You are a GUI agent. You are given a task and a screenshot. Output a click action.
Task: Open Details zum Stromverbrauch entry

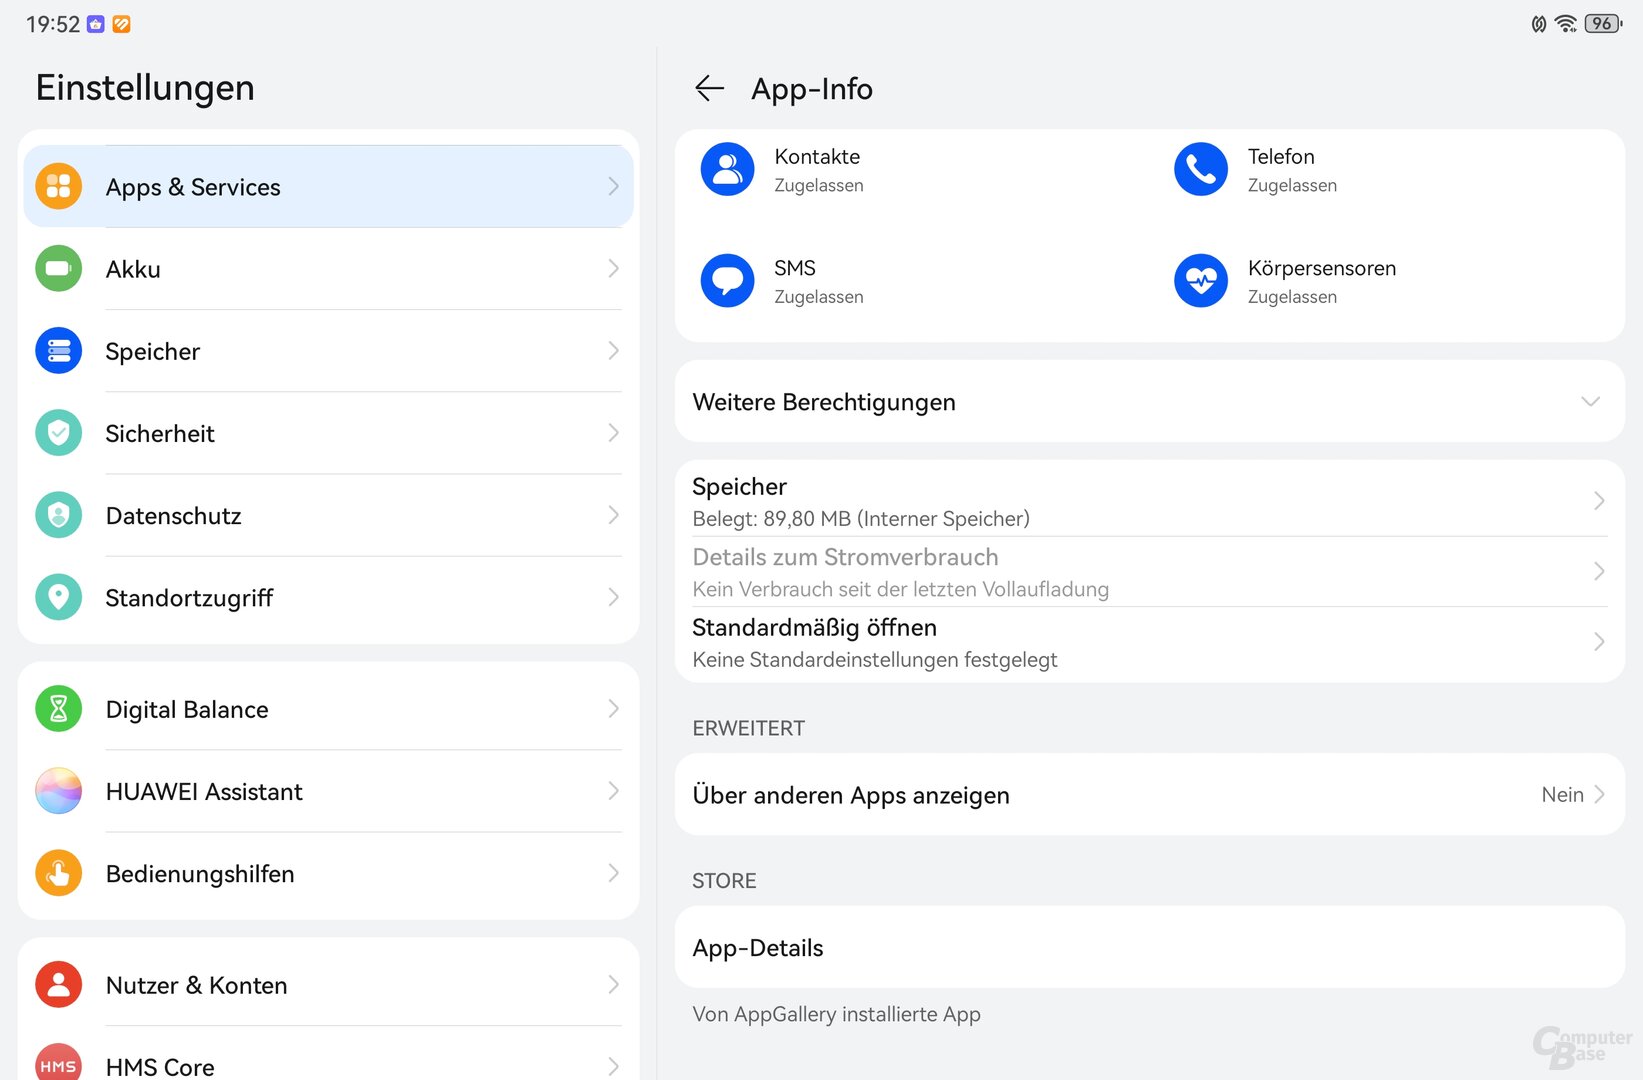pos(1150,572)
